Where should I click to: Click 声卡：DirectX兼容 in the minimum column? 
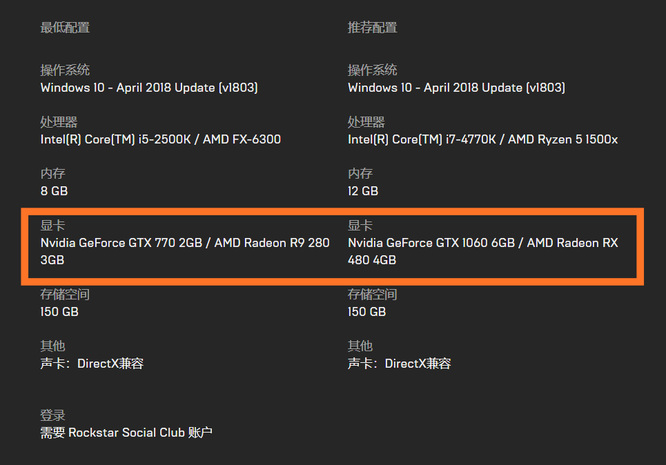[92, 363]
